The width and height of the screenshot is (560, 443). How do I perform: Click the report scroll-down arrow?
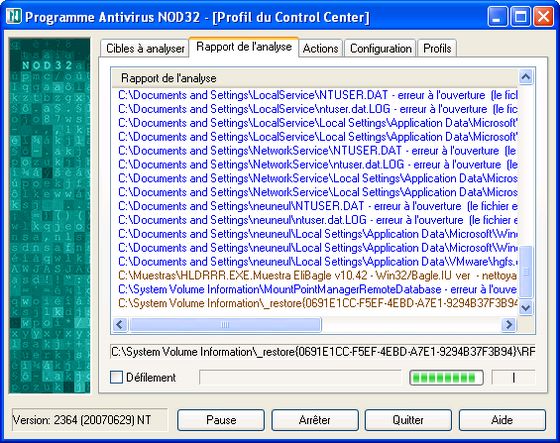(526, 307)
